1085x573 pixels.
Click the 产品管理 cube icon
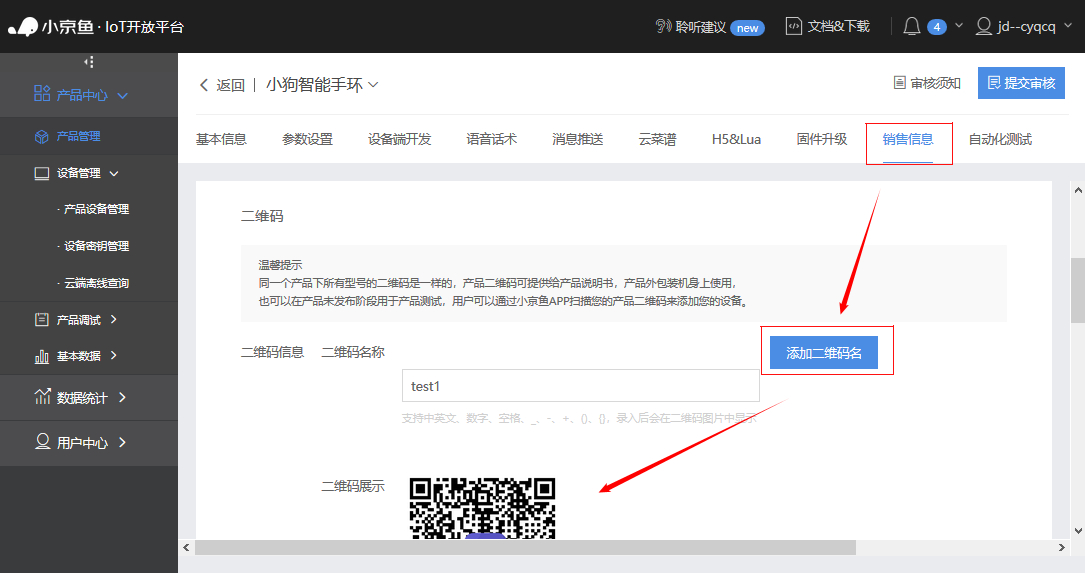(x=41, y=136)
